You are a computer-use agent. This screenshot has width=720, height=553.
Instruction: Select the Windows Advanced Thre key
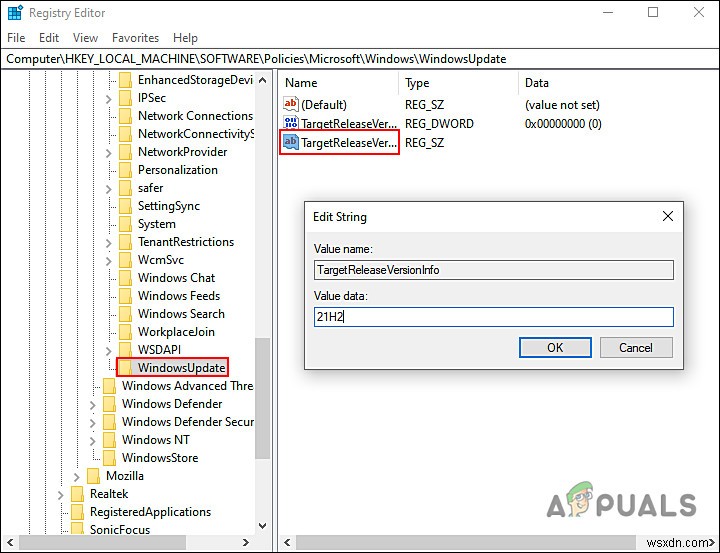coord(187,386)
